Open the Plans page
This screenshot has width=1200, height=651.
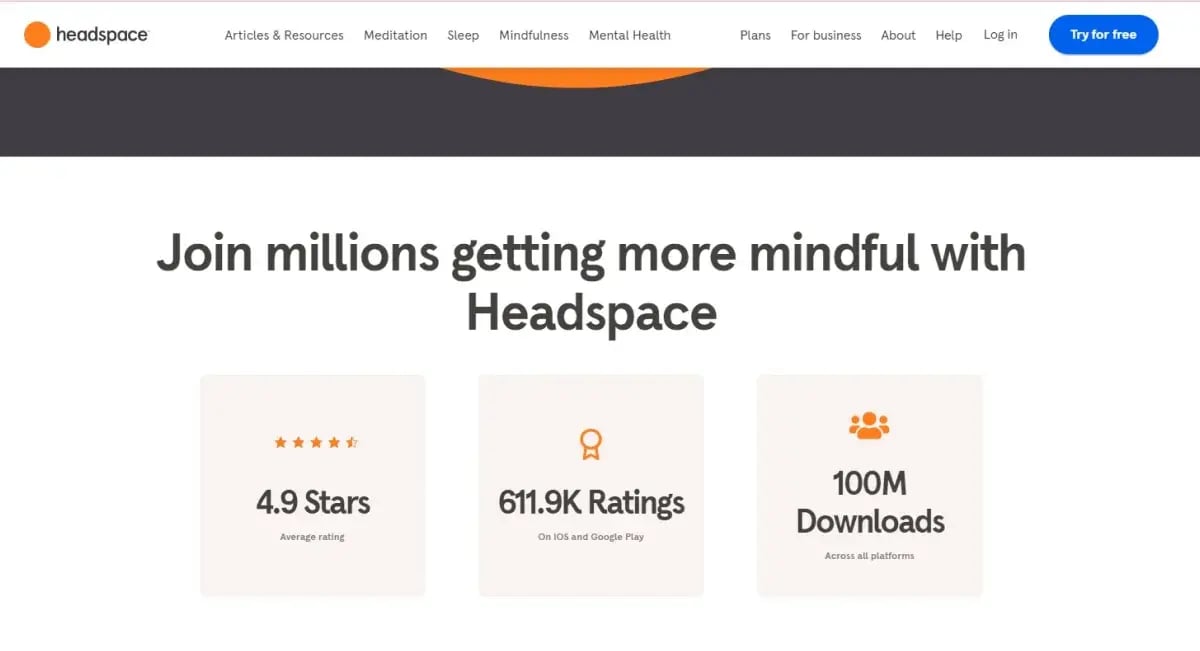point(755,35)
